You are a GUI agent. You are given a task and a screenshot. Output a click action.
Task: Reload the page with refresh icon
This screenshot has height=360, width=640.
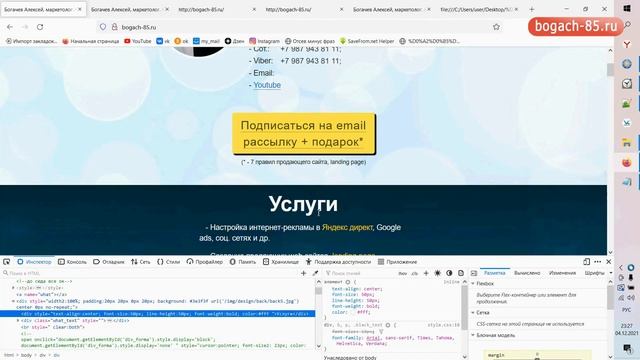click(40, 27)
